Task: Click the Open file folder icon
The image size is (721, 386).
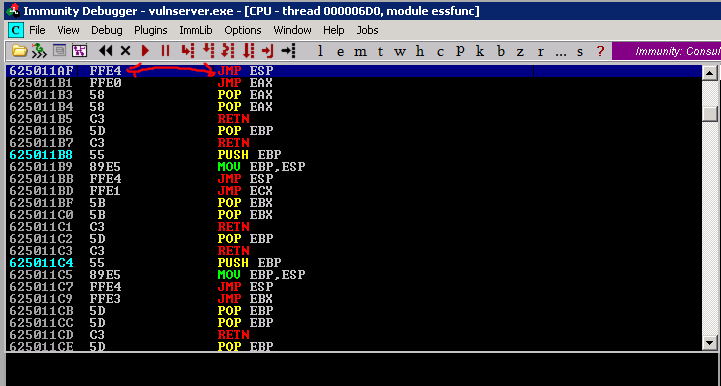Action: 19,51
